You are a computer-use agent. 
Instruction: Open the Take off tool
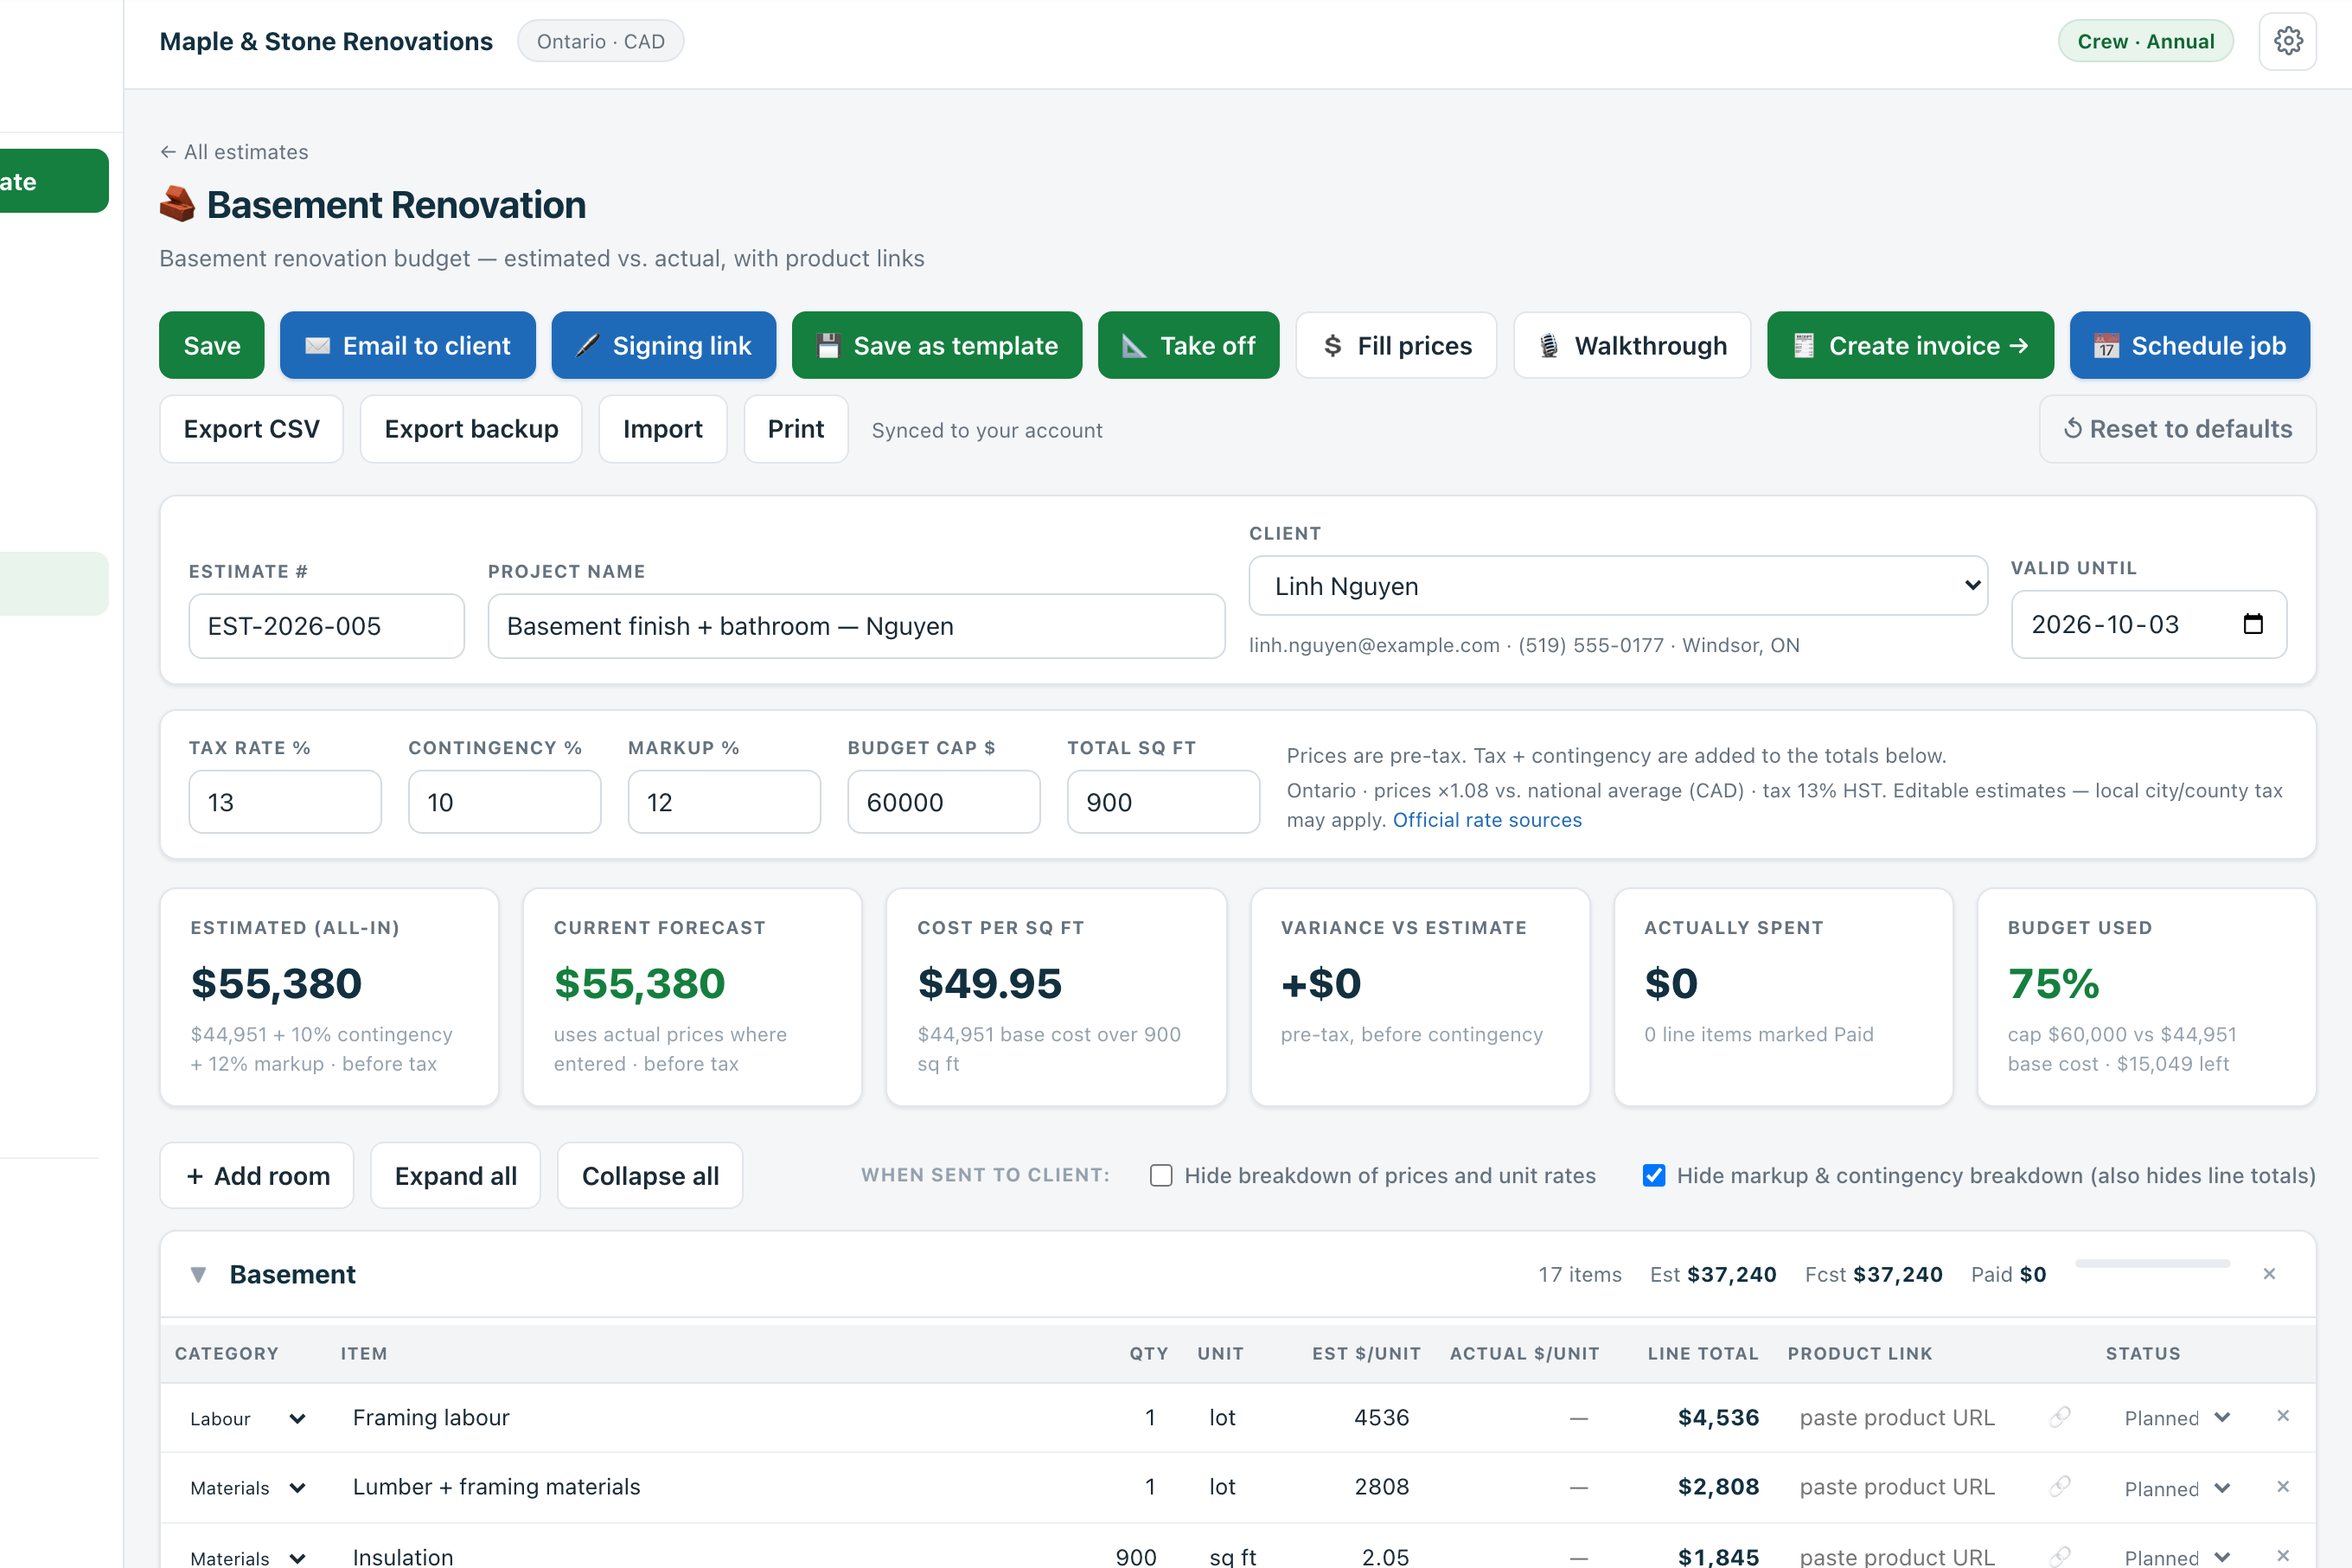coord(1188,345)
